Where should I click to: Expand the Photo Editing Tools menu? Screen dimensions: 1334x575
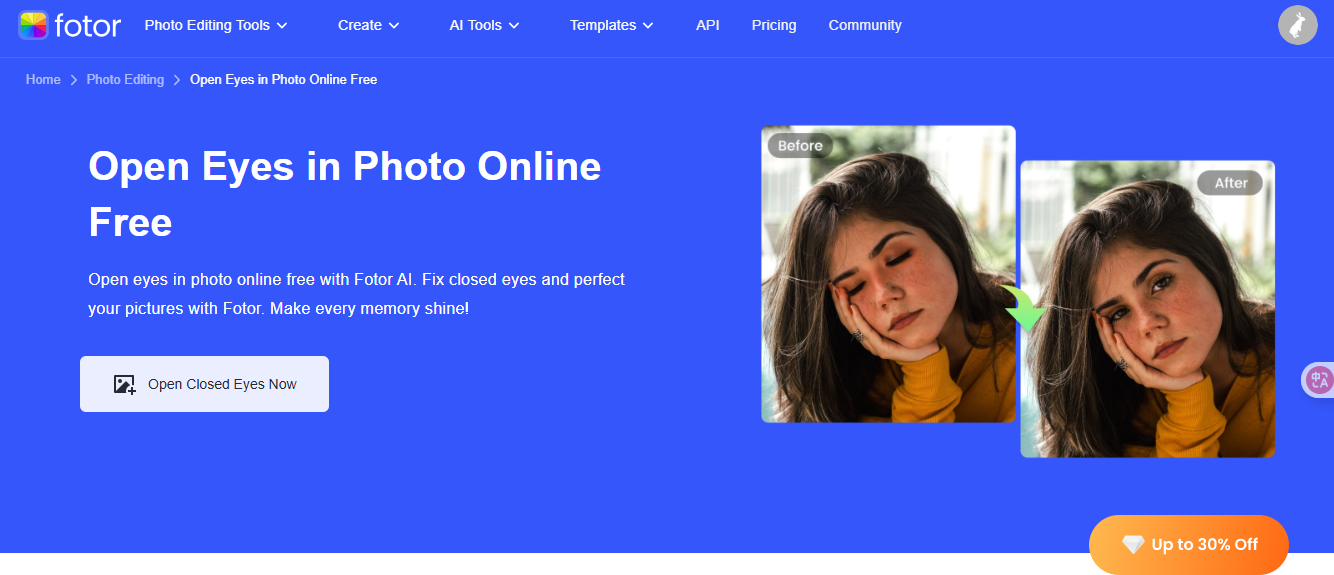point(216,25)
